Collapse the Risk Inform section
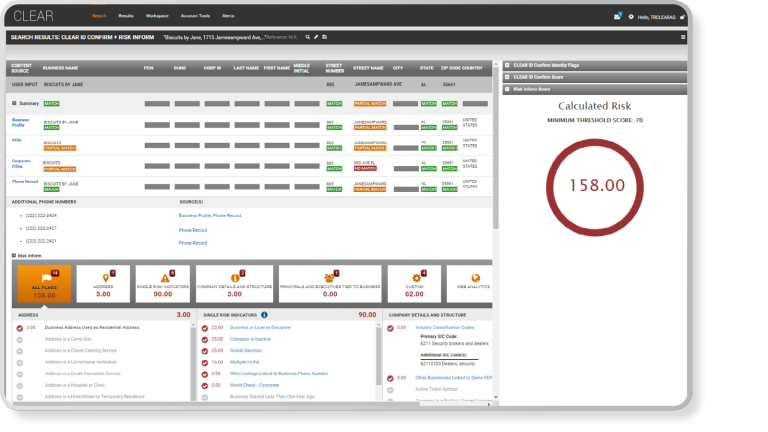This screenshot has width=768, height=432. coord(14,255)
